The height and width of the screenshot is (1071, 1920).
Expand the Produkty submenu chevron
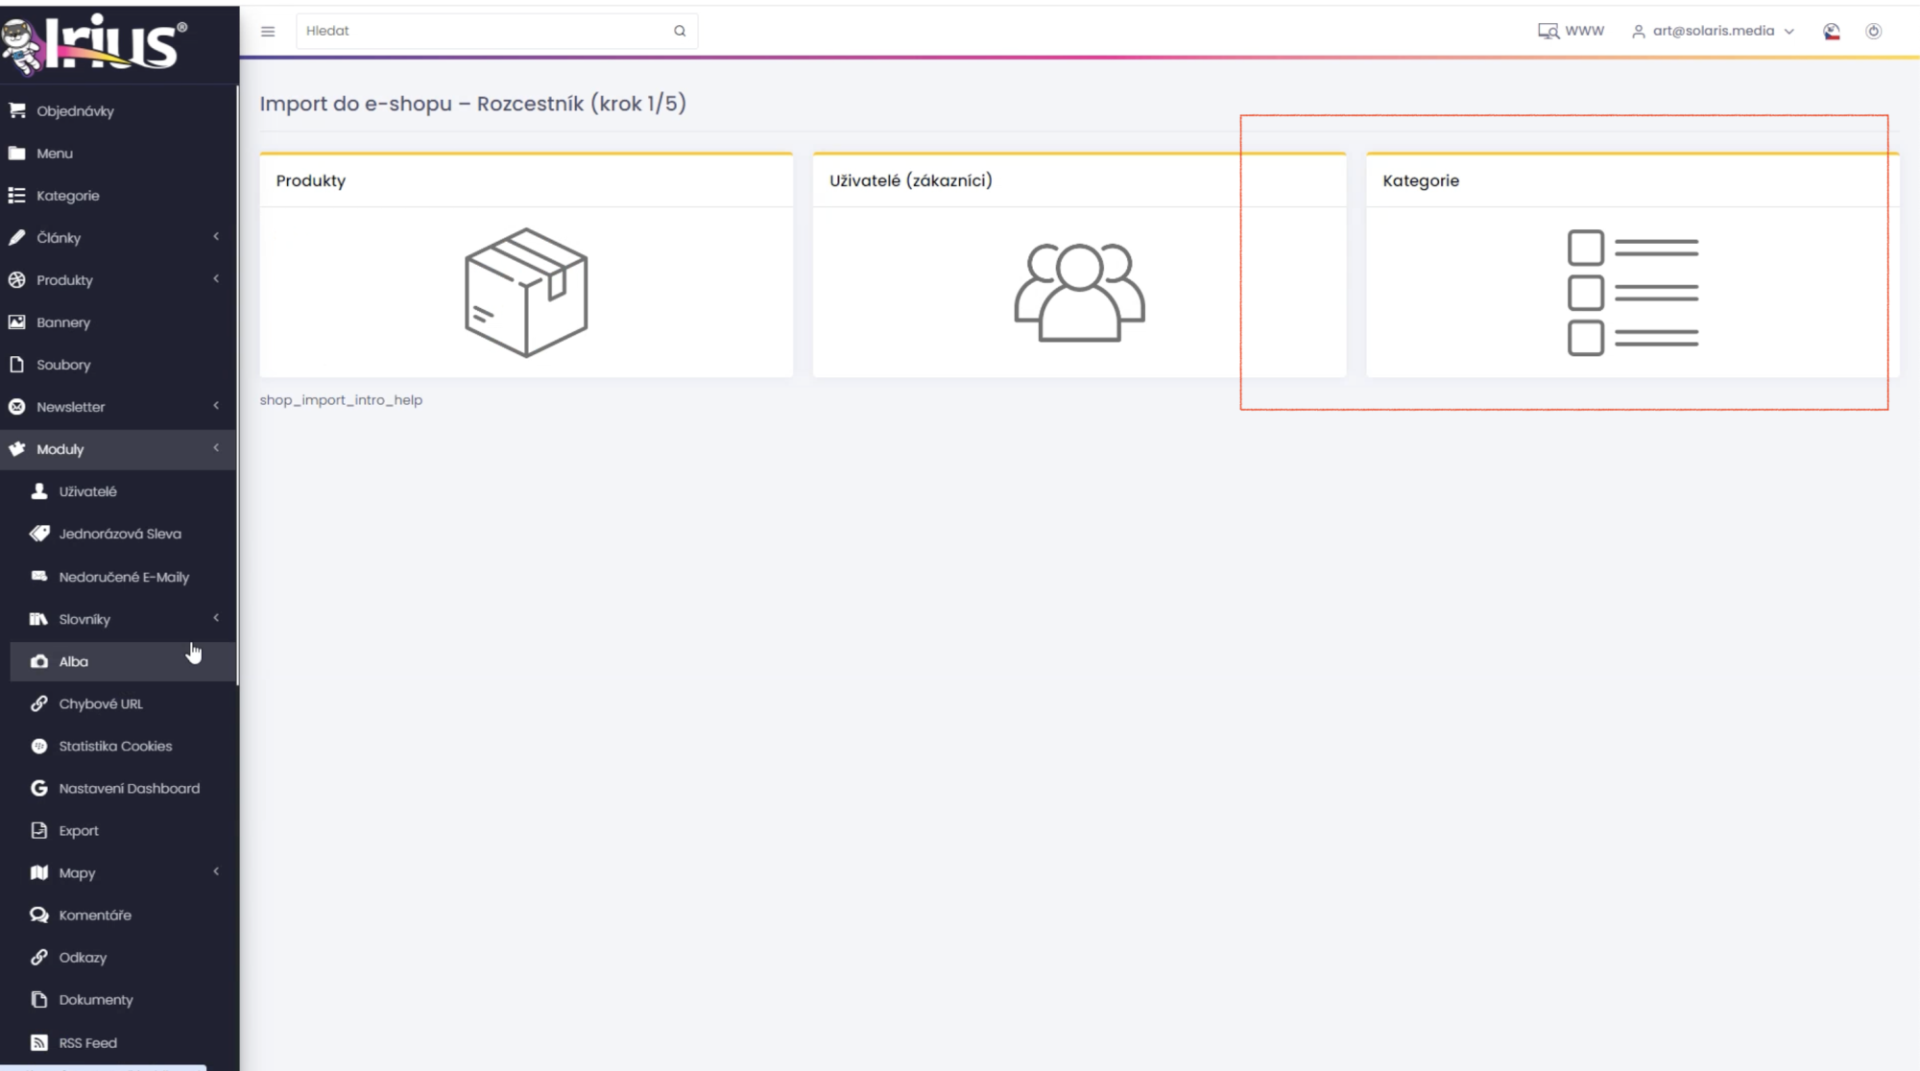pos(216,278)
